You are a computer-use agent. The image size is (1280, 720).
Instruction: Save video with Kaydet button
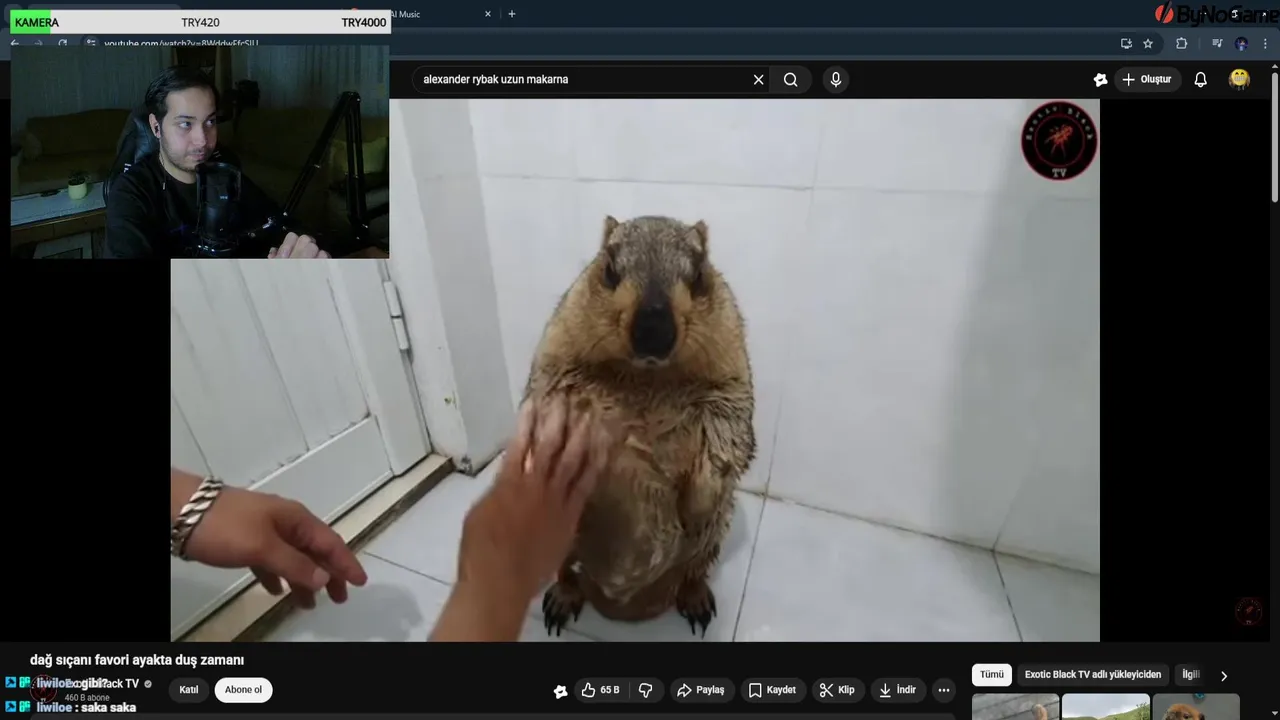click(772, 690)
